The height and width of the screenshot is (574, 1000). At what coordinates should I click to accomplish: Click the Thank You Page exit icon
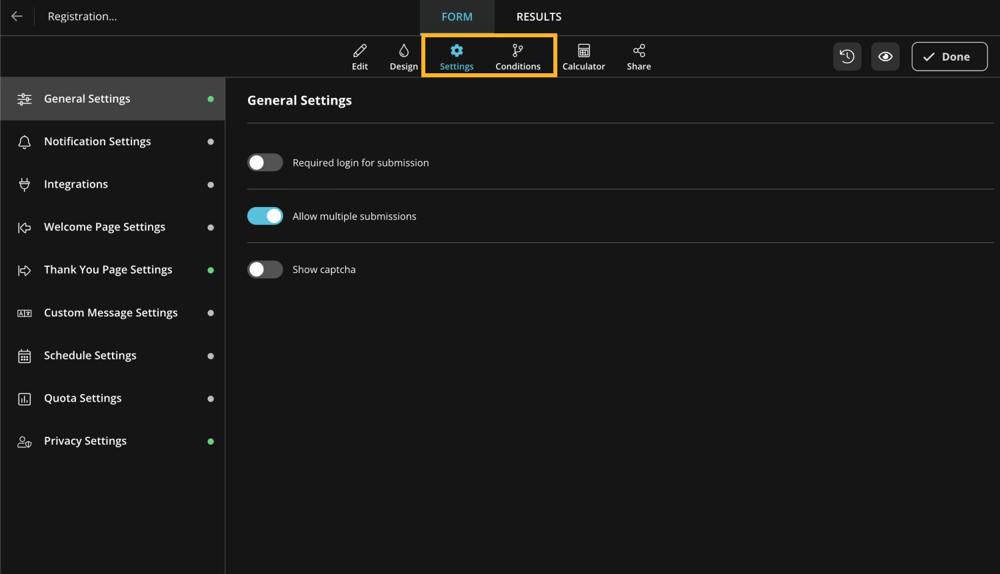[24, 270]
